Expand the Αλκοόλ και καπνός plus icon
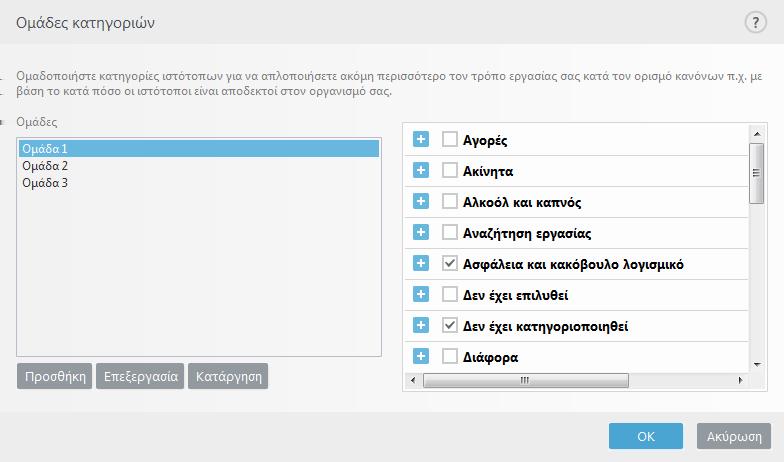Screen dimensions: 784x462 (420, 201)
